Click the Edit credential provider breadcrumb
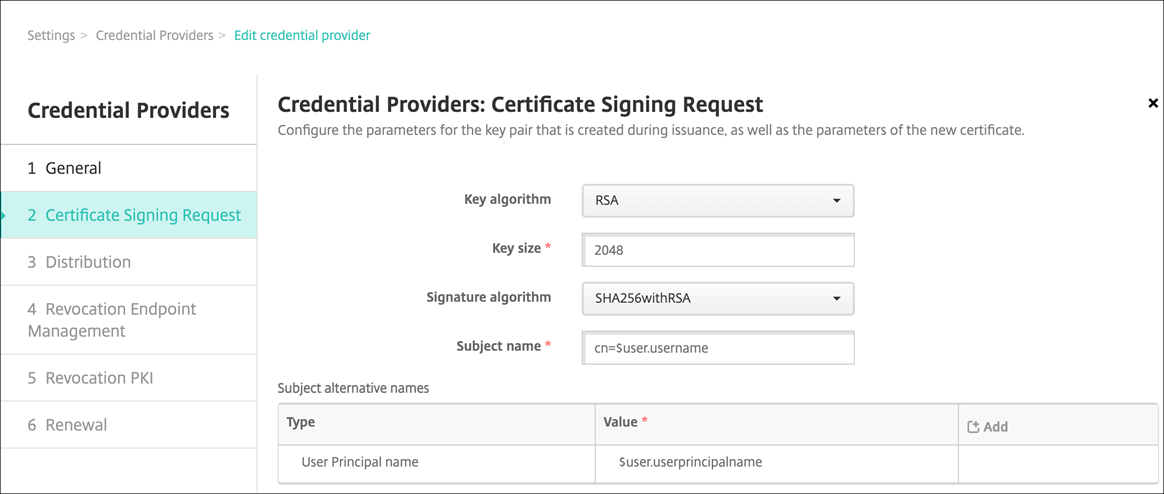 [x=302, y=35]
